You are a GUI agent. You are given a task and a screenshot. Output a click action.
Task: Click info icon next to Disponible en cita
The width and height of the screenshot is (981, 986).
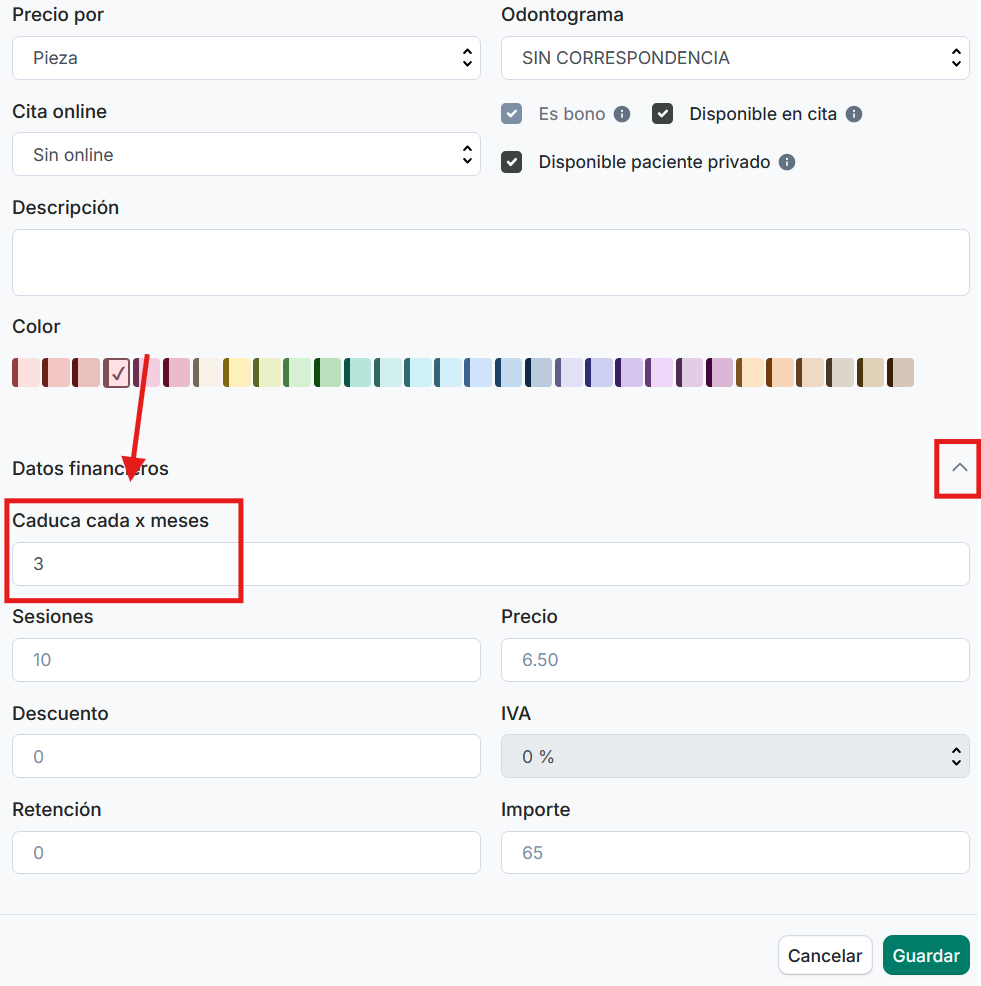point(854,114)
